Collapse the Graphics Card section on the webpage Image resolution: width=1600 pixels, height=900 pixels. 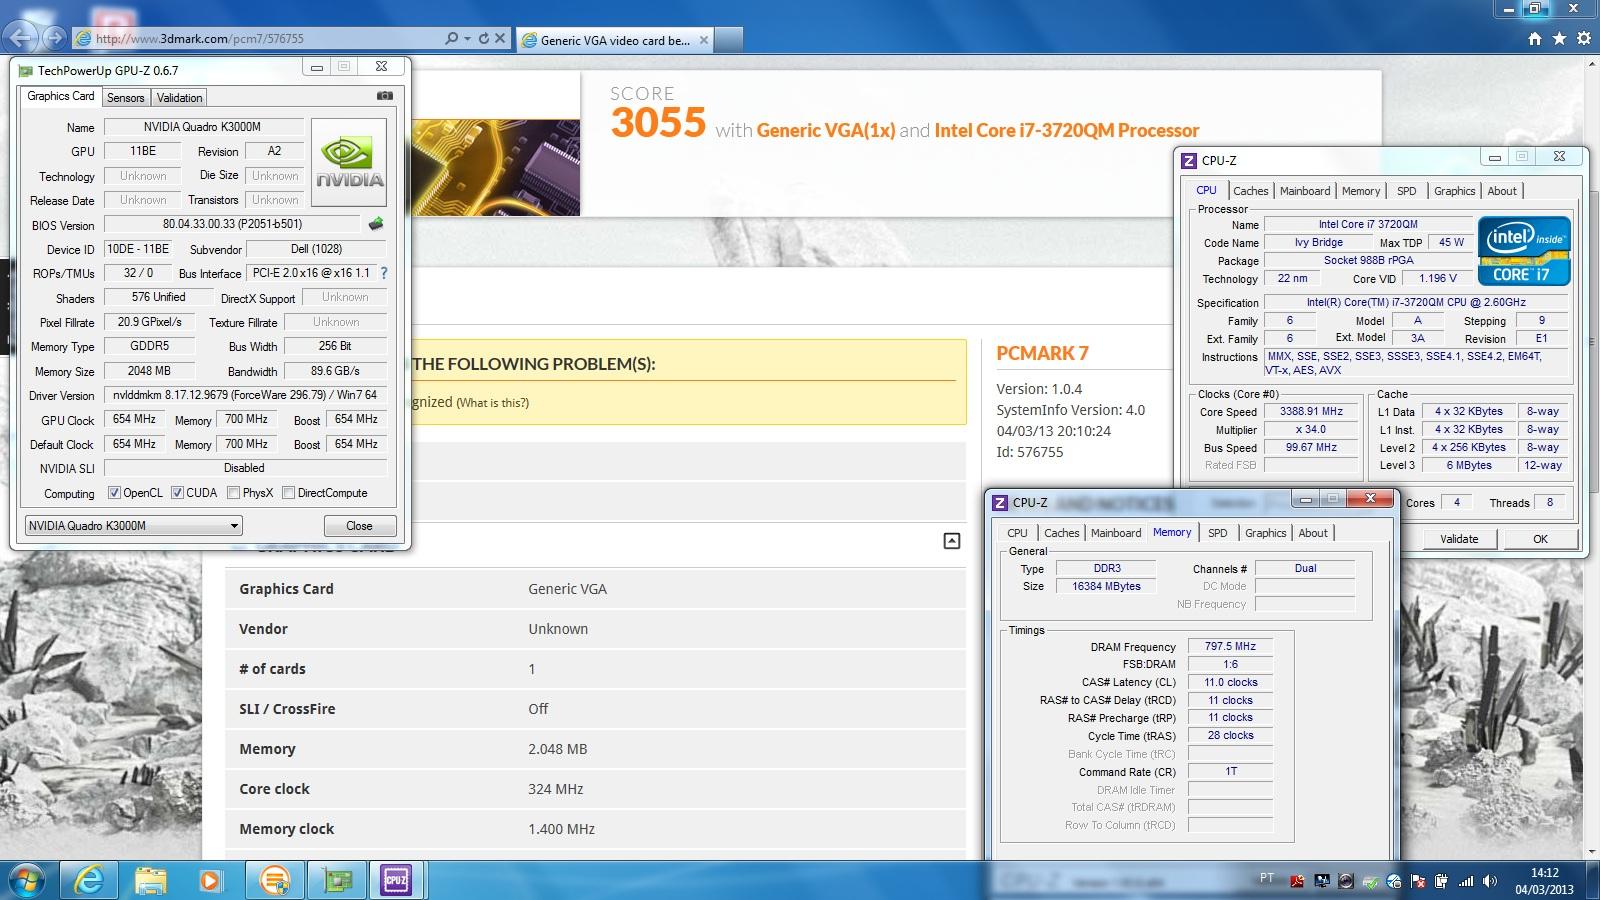click(952, 541)
